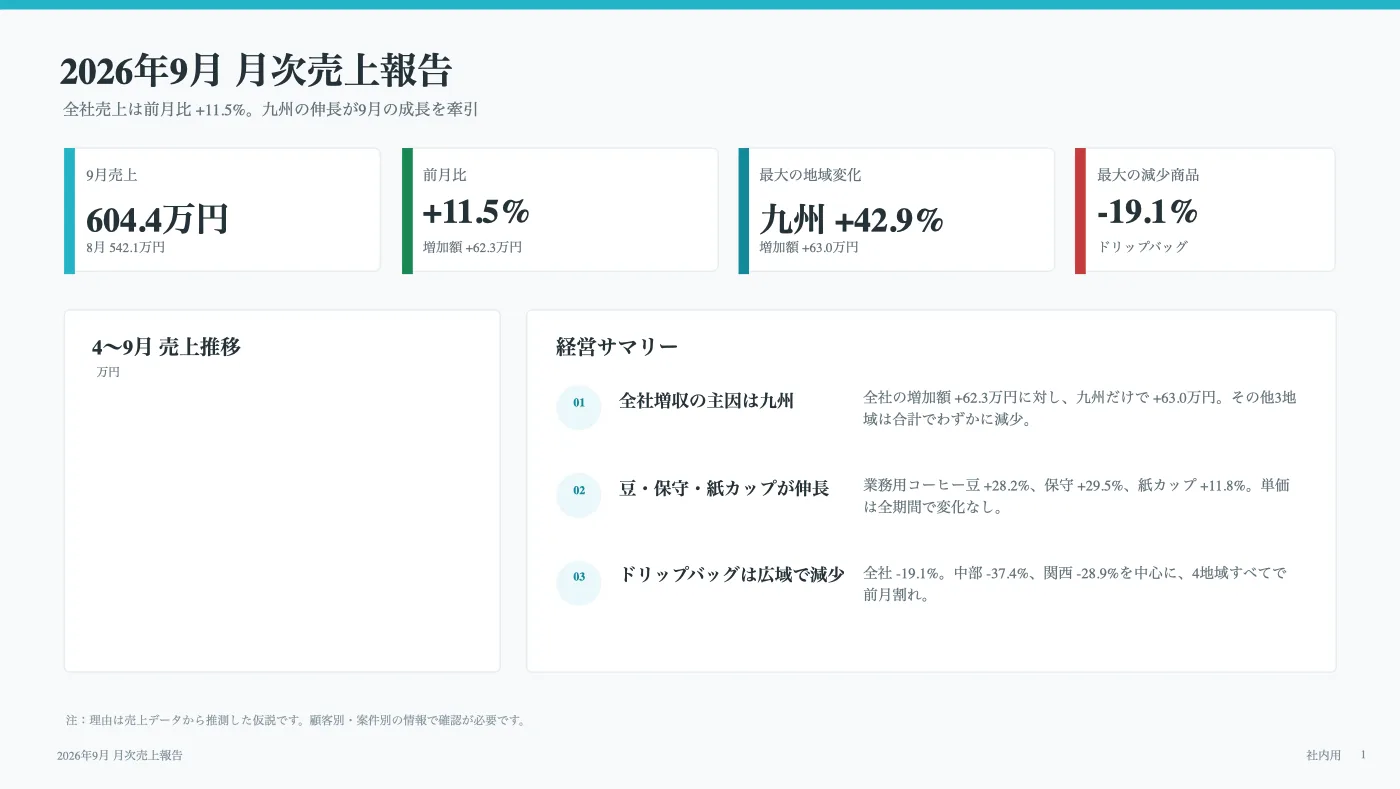
Task: Click the 増加額 +63.0万円 text
Action: coord(809,247)
